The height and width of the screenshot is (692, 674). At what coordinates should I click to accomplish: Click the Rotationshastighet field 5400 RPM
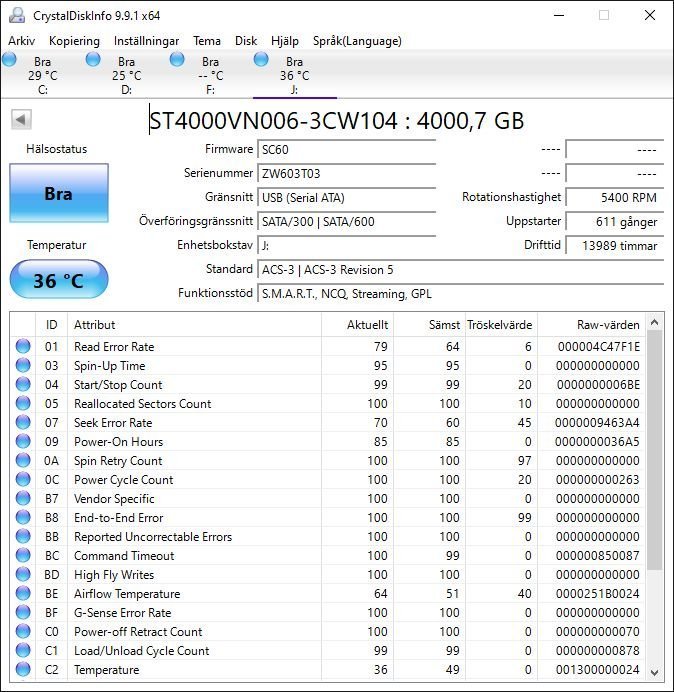[614, 198]
